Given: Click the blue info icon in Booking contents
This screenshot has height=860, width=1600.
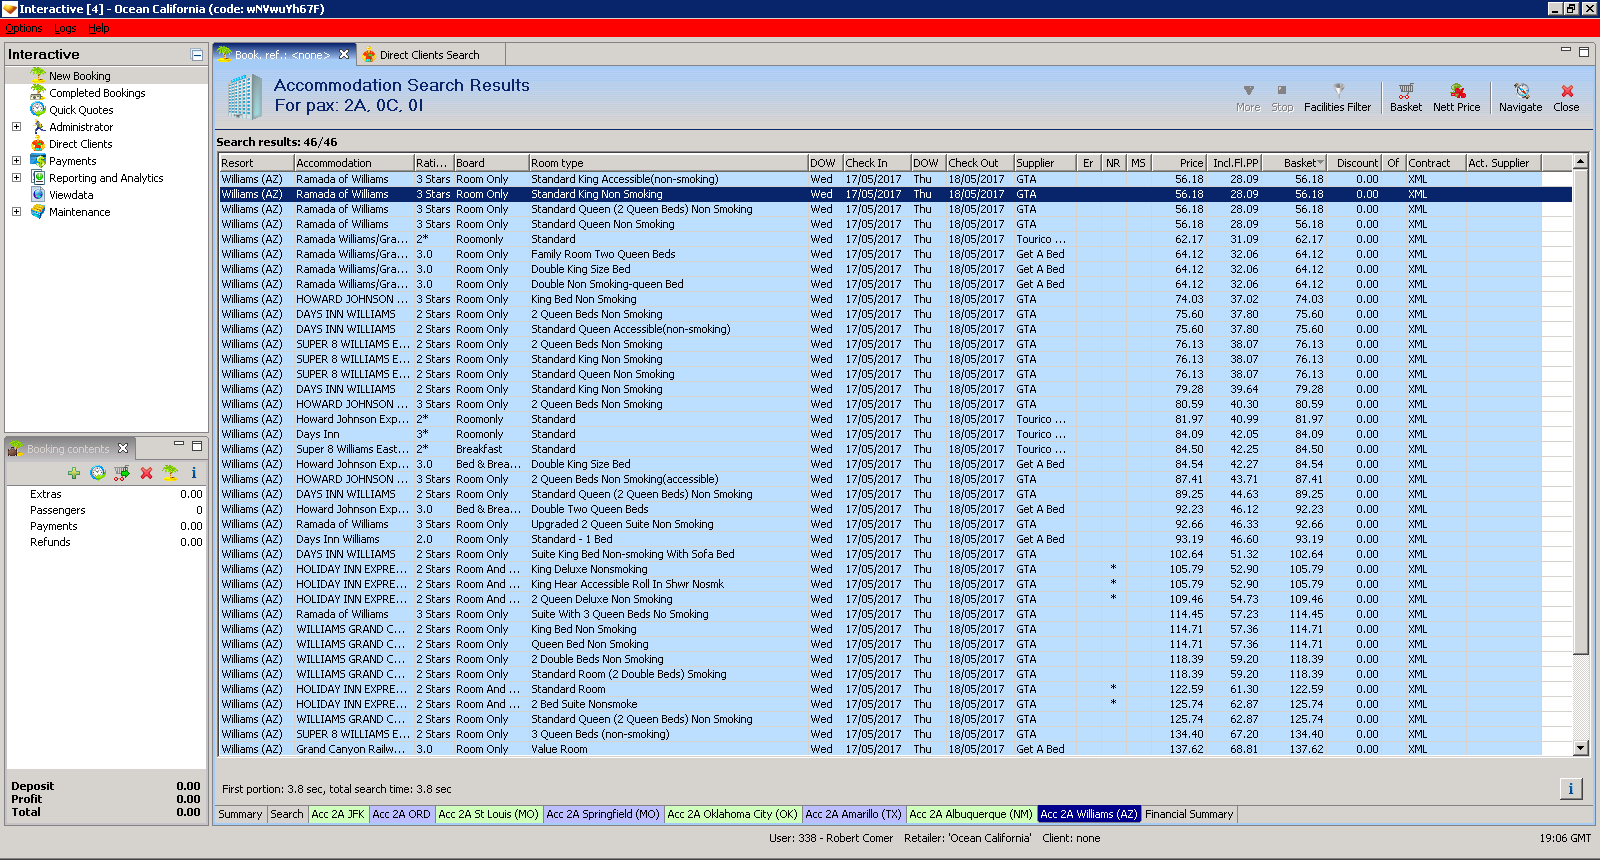Looking at the screenshot, I should point(194,473).
